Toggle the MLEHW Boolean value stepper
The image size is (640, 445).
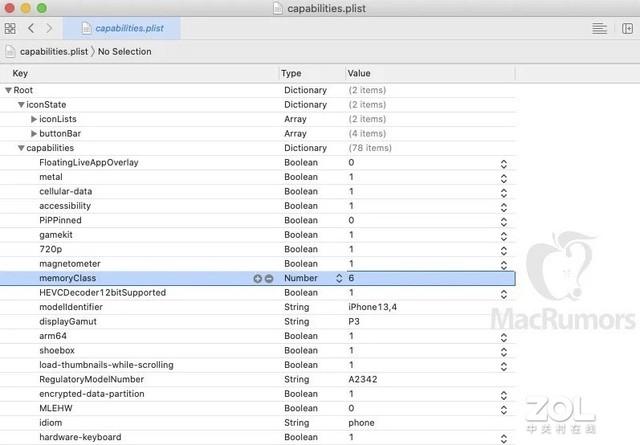504,410
